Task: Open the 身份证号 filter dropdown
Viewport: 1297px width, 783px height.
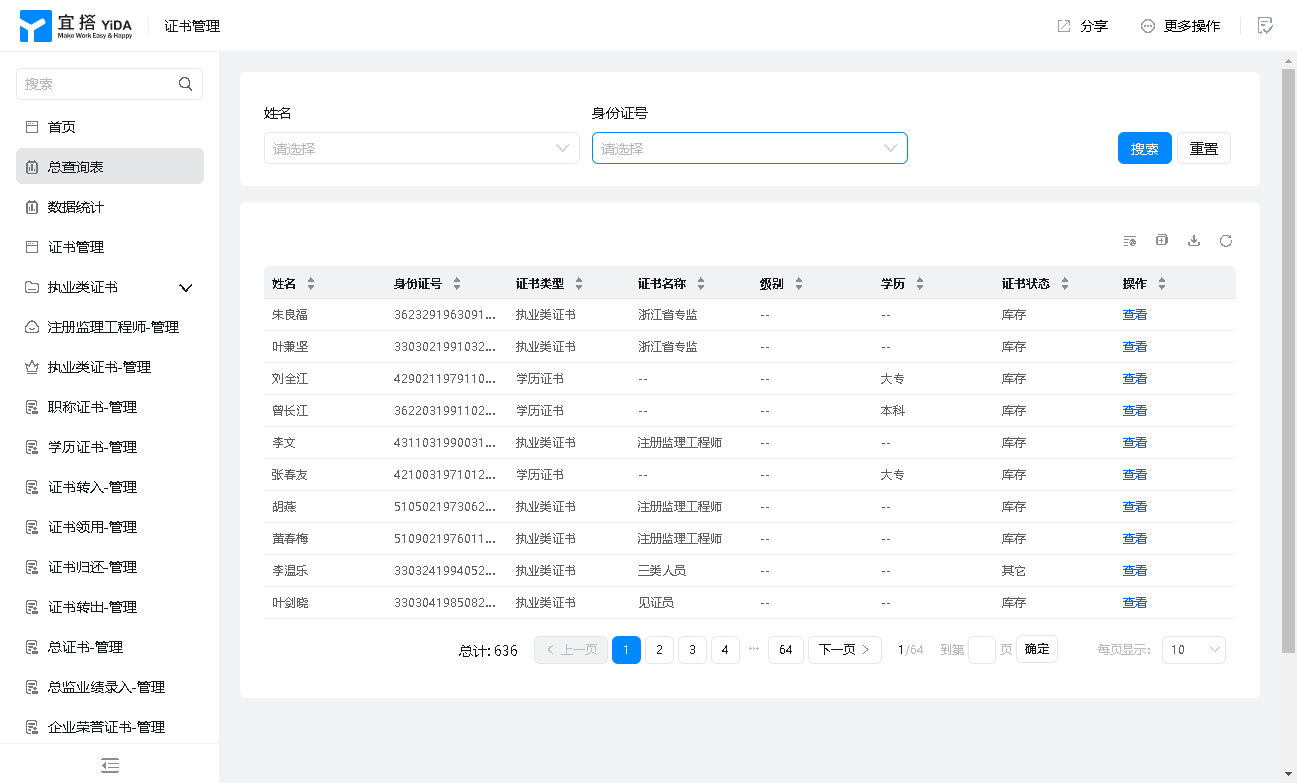Action: 750,148
